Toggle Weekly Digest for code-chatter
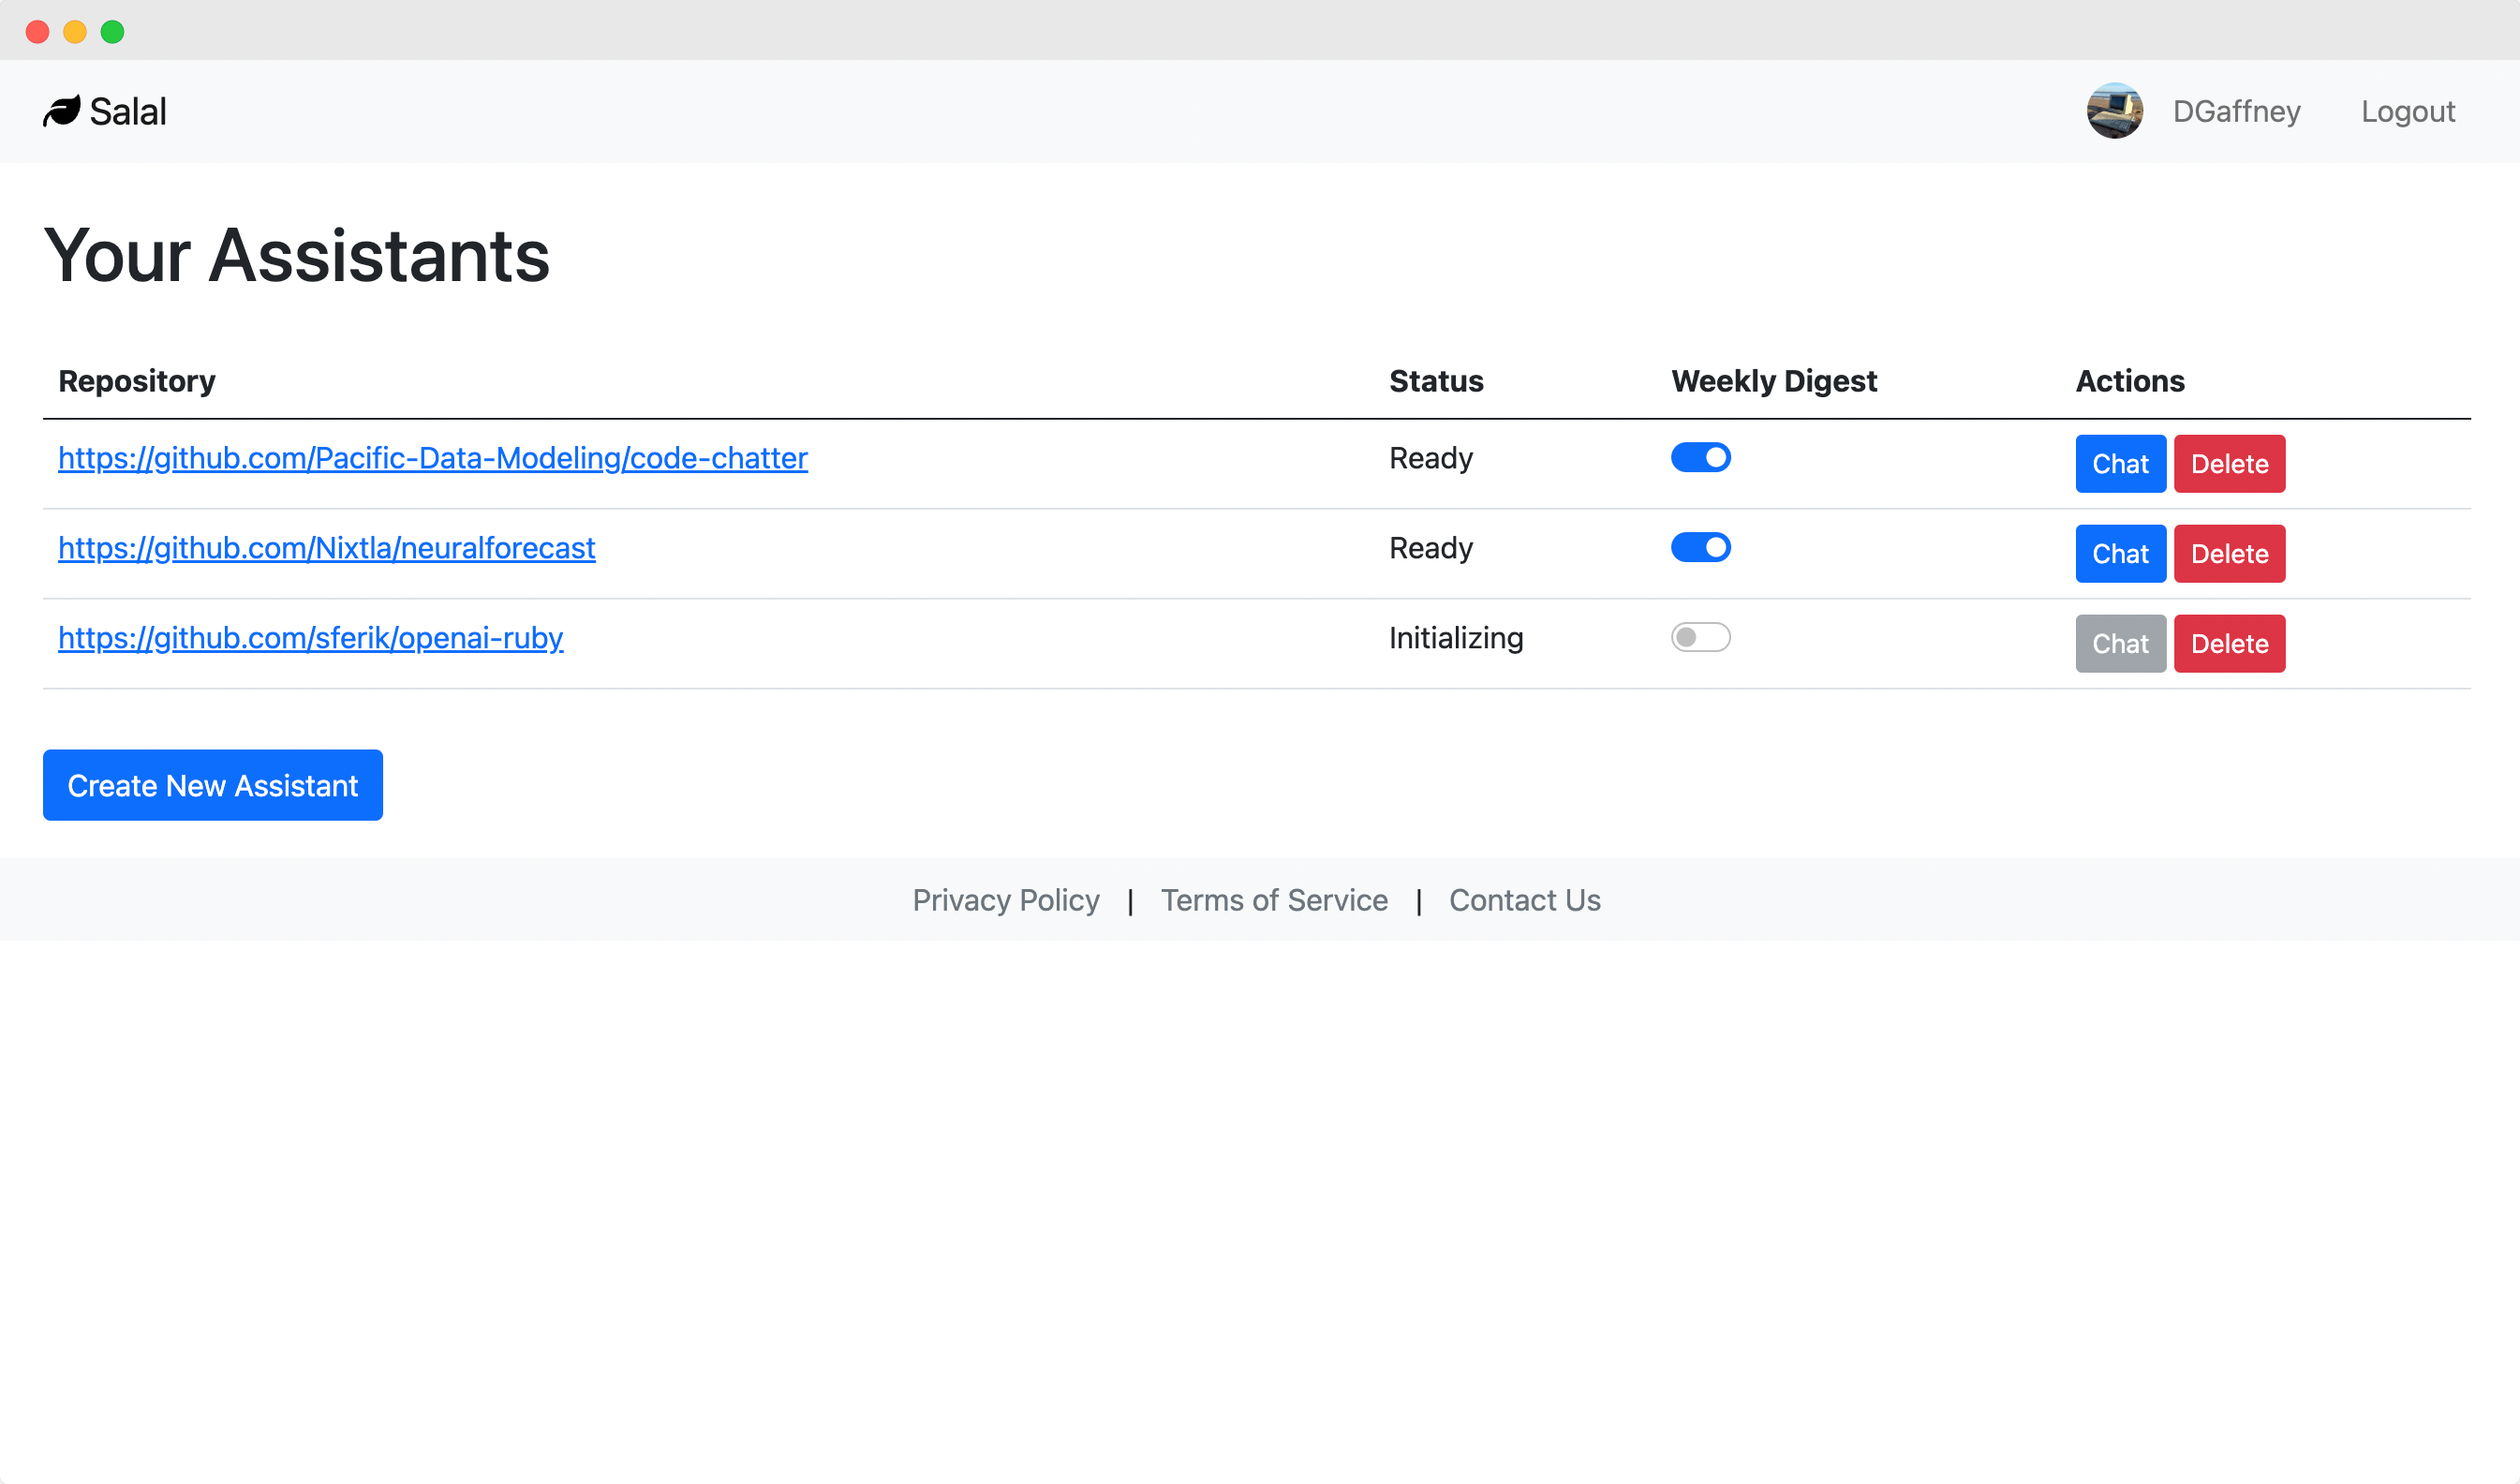This screenshot has height=1484, width=2520. (1700, 457)
